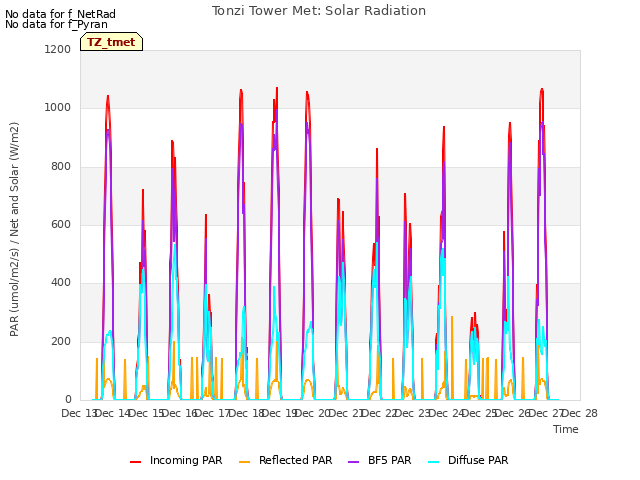This screenshot has width=640, height=480.
Task: Select the Diffuse PAR legend label
Action: pyautogui.click(x=478, y=460)
